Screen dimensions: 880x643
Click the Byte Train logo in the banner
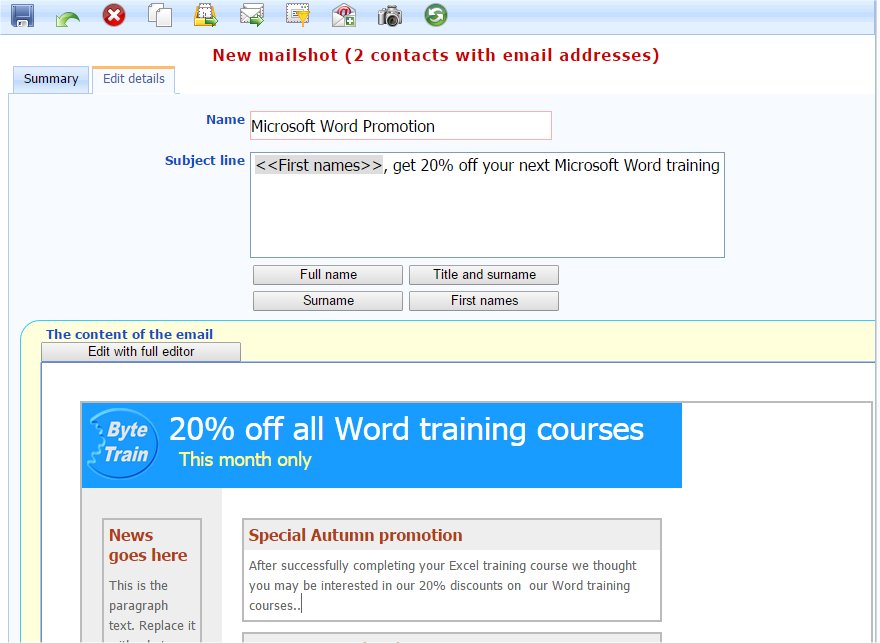(x=123, y=443)
